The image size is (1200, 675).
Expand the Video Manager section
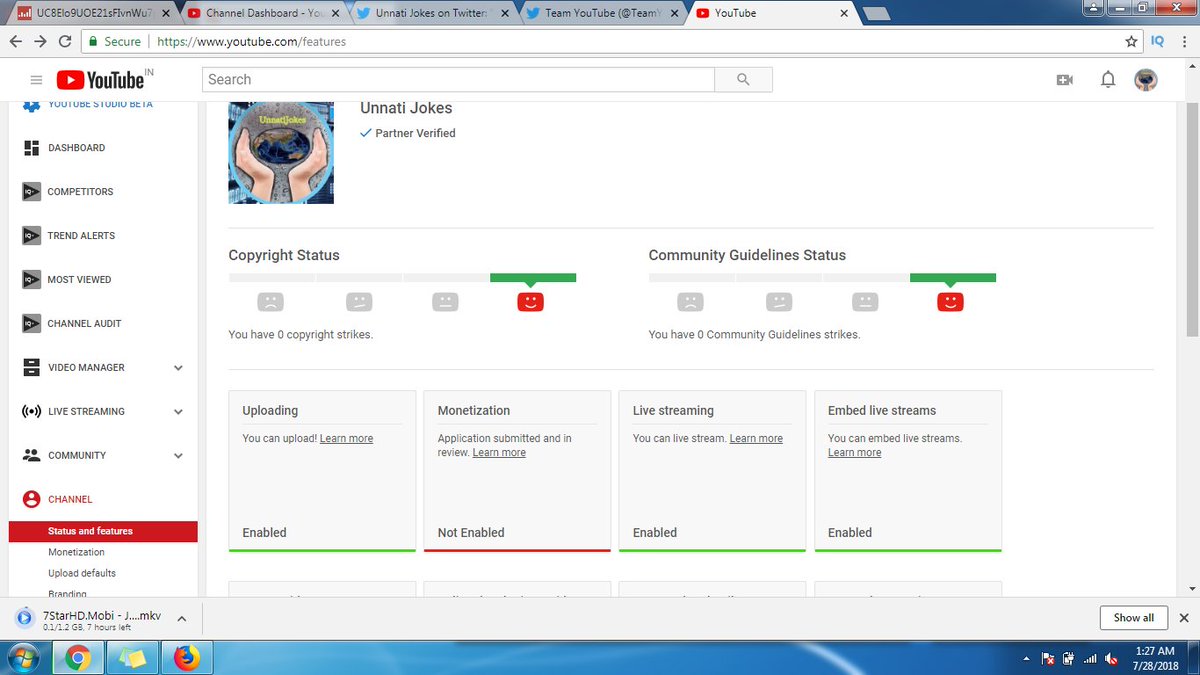coord(178,368)
